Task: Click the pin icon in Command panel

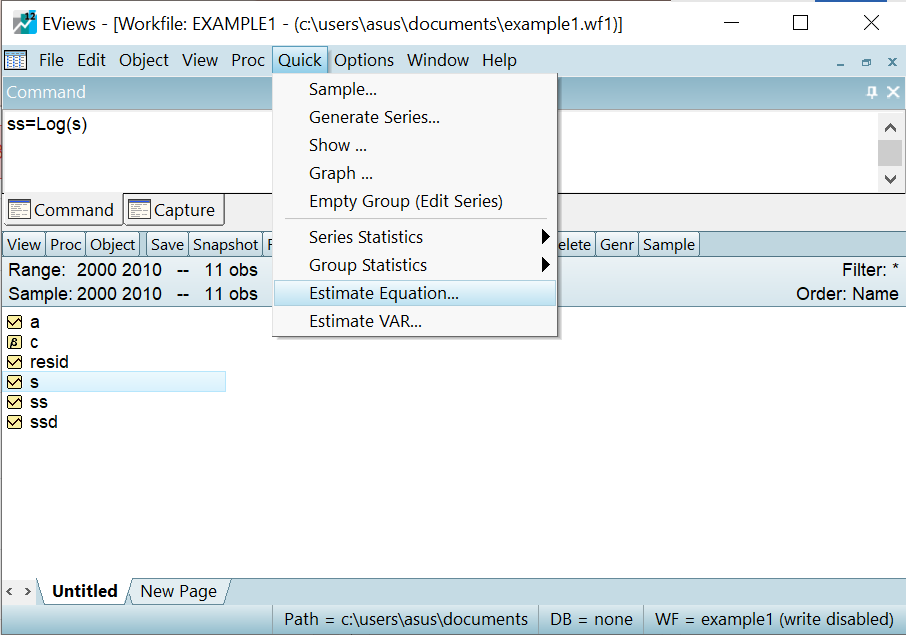Action: pyautogui.click(x=871, y=92)
